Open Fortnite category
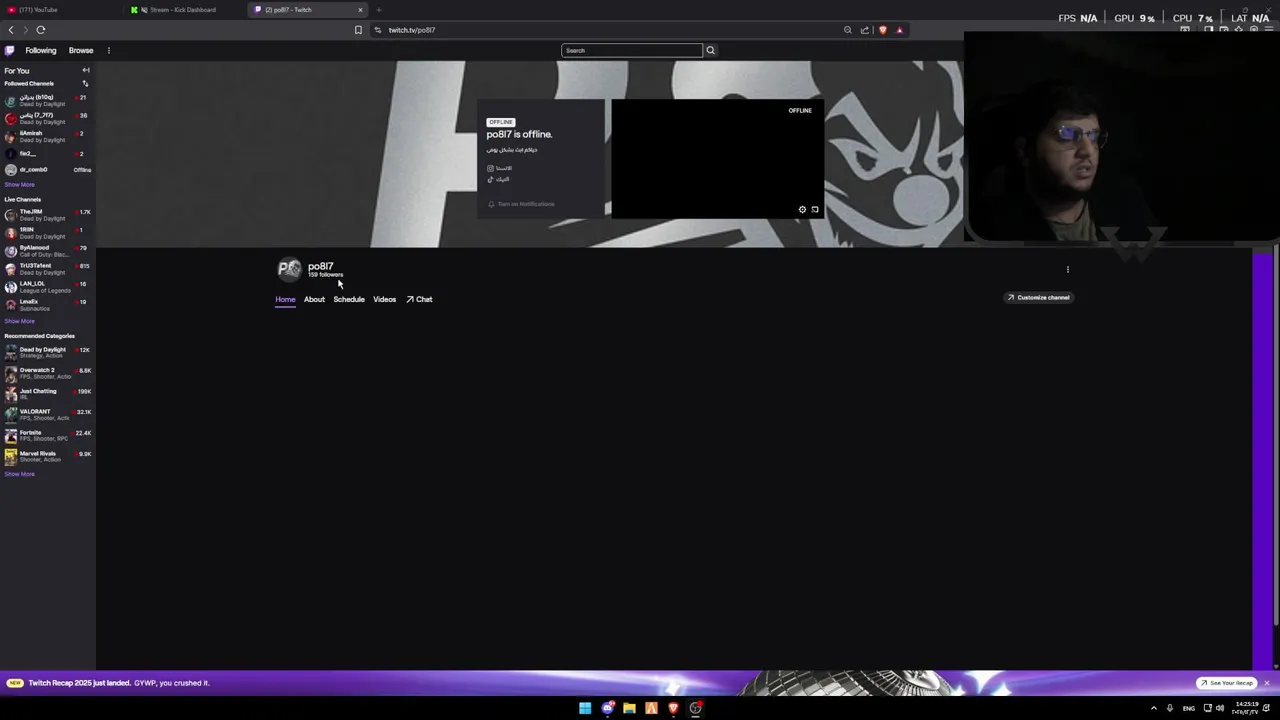Screen dimensions: 1280x720 47,435
